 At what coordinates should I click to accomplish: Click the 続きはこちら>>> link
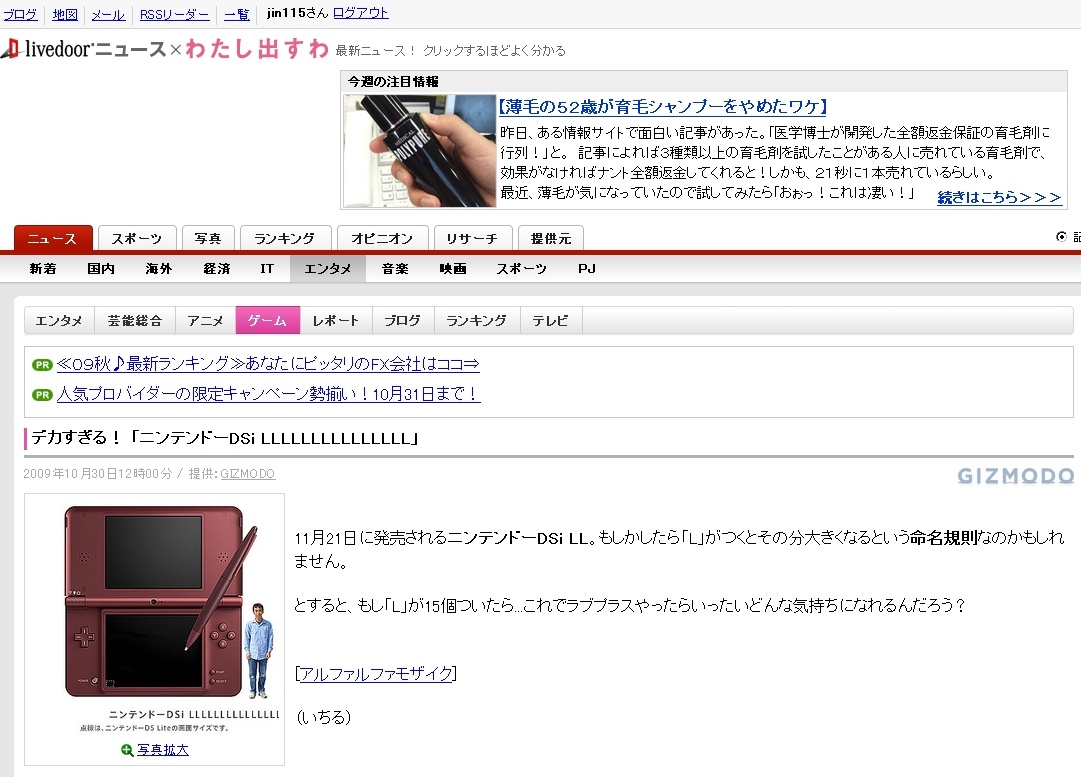999,197
